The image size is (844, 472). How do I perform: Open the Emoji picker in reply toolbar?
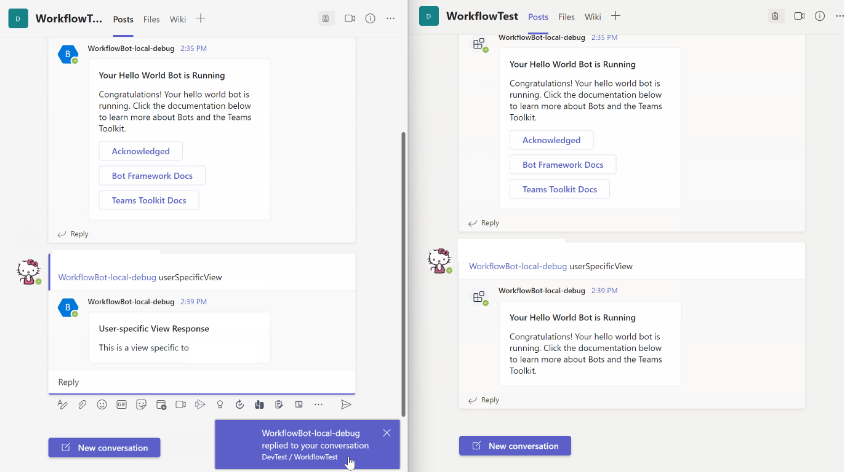[102, 405]
